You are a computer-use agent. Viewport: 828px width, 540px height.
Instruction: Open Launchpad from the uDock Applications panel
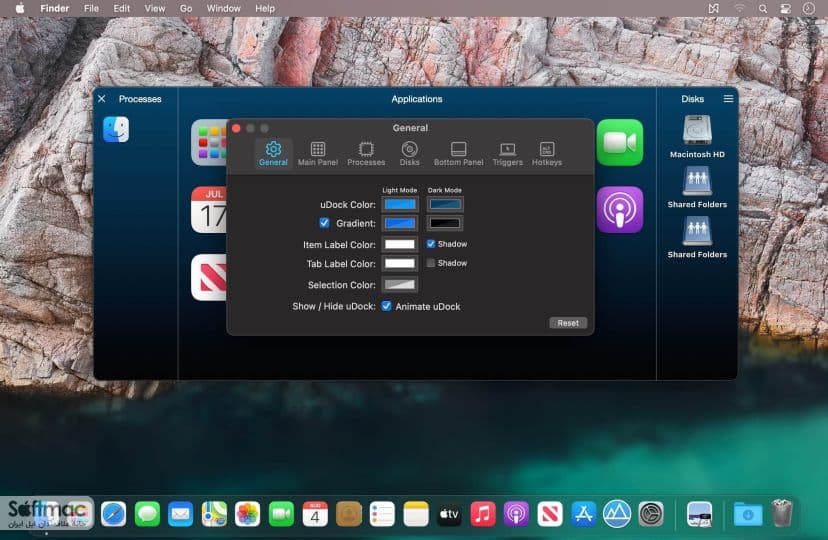[209, 143]
